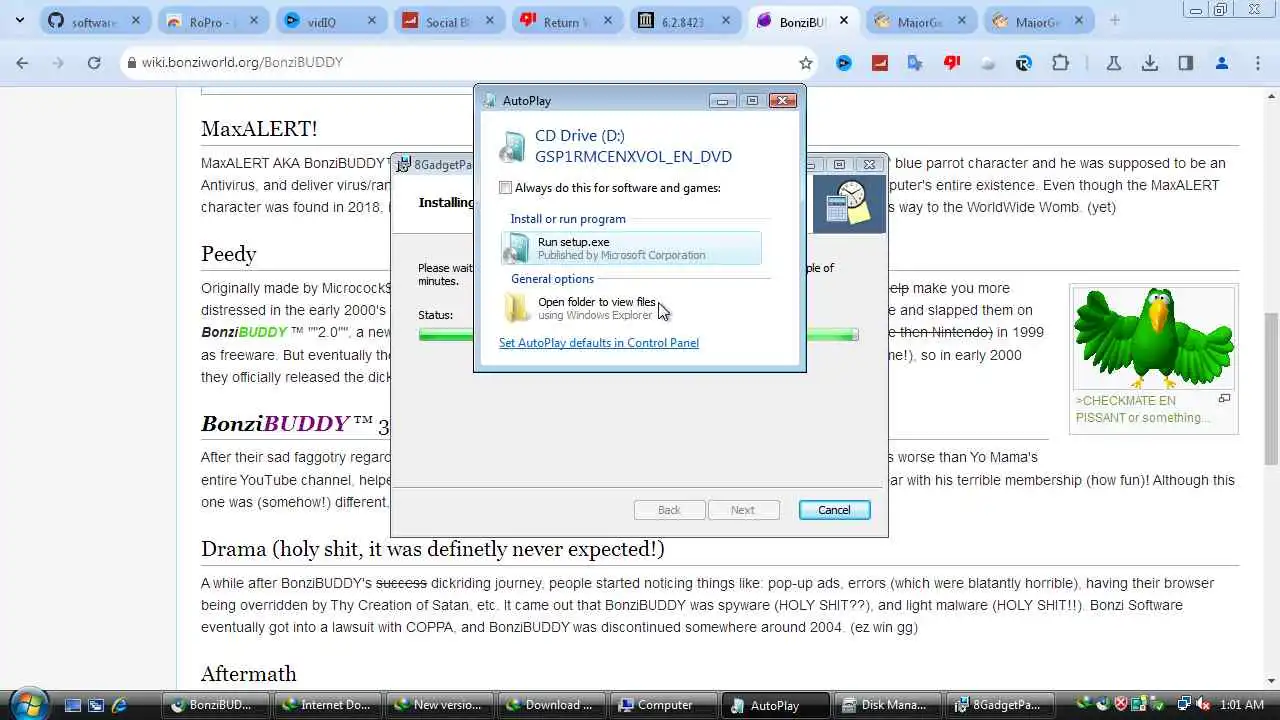Screen dimensions: 1280x720
Task: Expand Chrome tab search dropdown
Action: [19, 21]
